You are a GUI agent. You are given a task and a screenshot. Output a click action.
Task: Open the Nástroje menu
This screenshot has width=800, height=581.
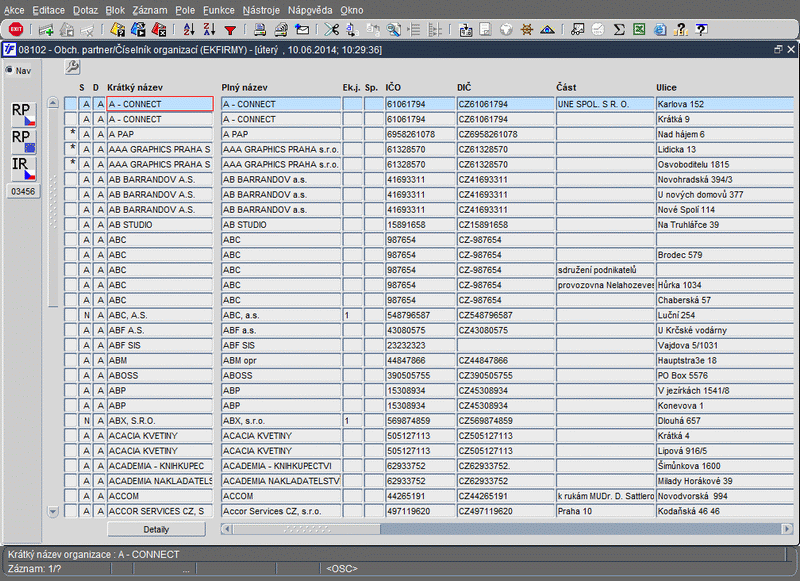click(261, 10)
